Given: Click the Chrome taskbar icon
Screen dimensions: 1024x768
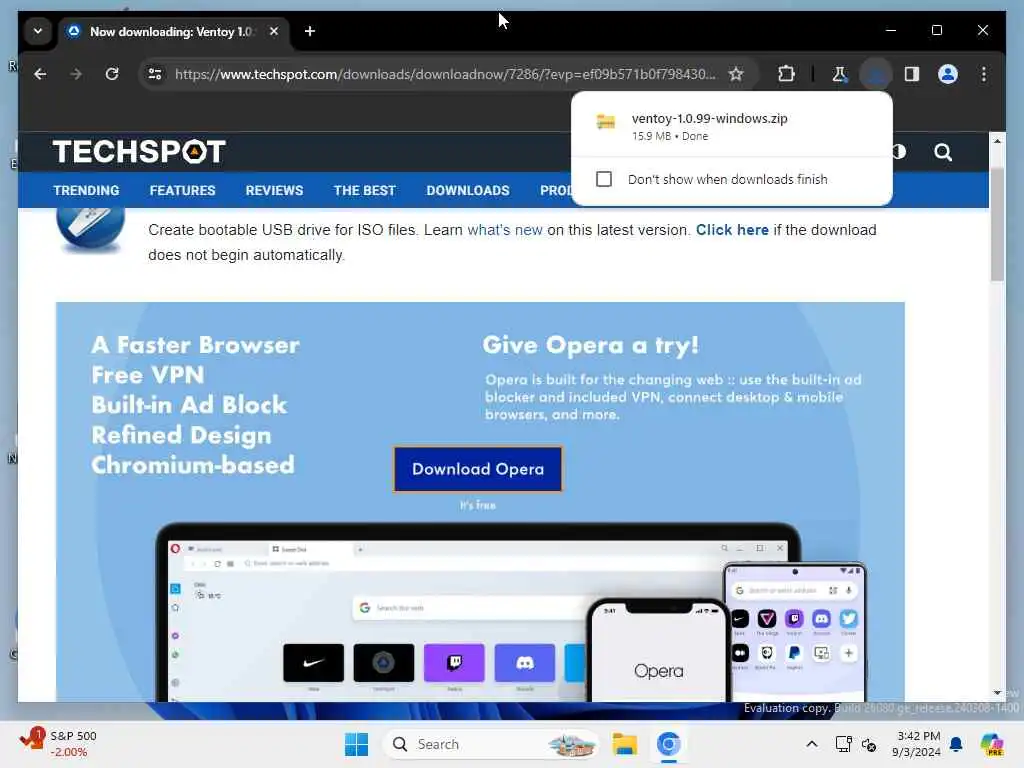Looking at the screenshot, I should [669, 744].
